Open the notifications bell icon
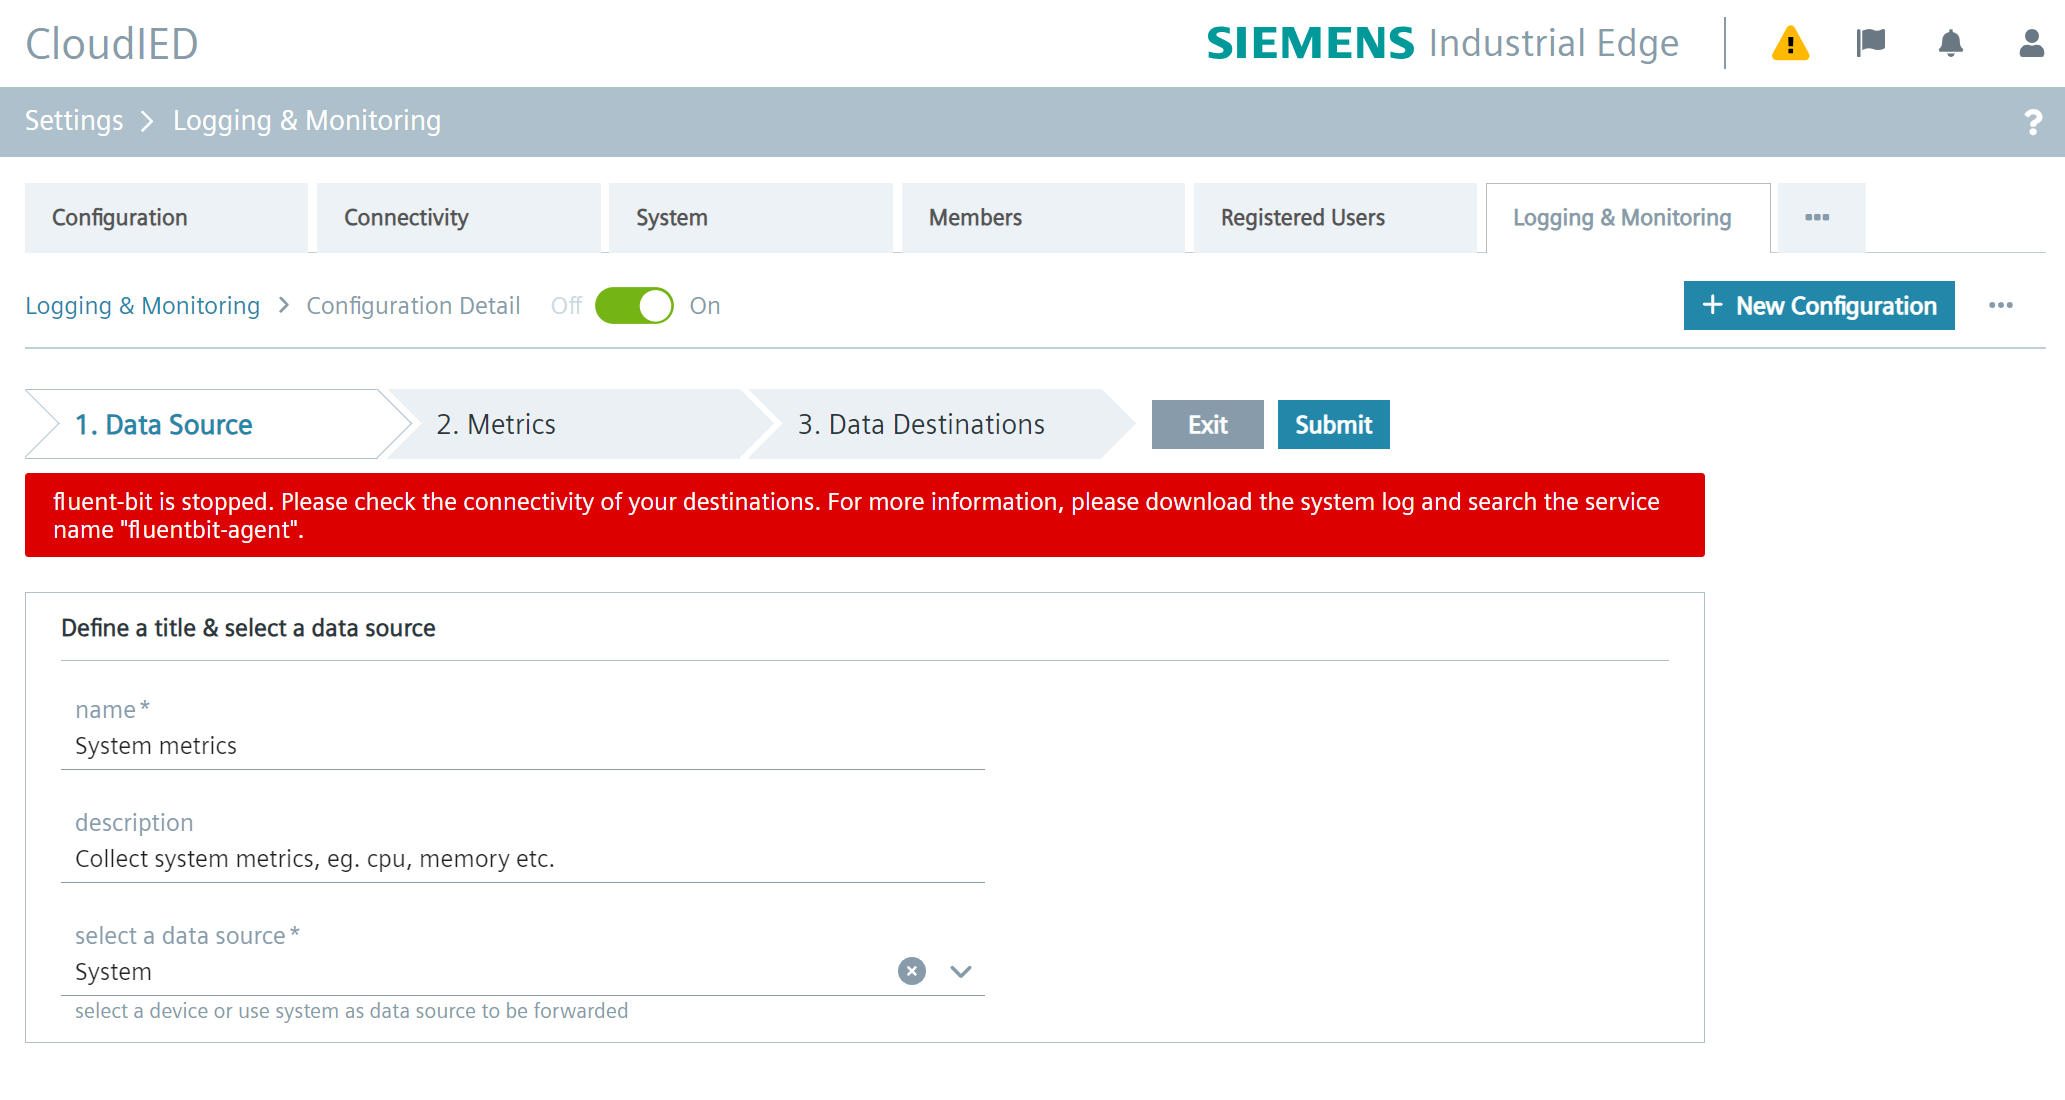The width and height of the screenshot is (2065, 1100). point(1950,43)
